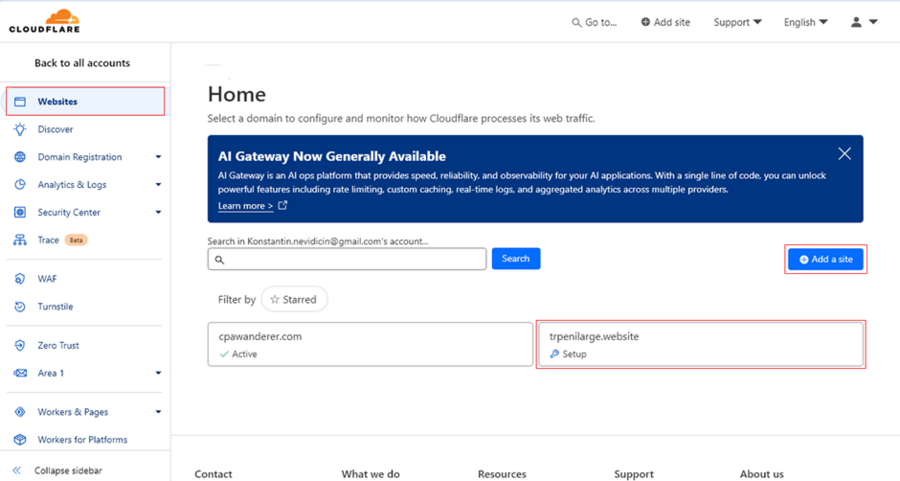Expand the Domain Registration section
This screenshot has height=481, width=900.
158,157
